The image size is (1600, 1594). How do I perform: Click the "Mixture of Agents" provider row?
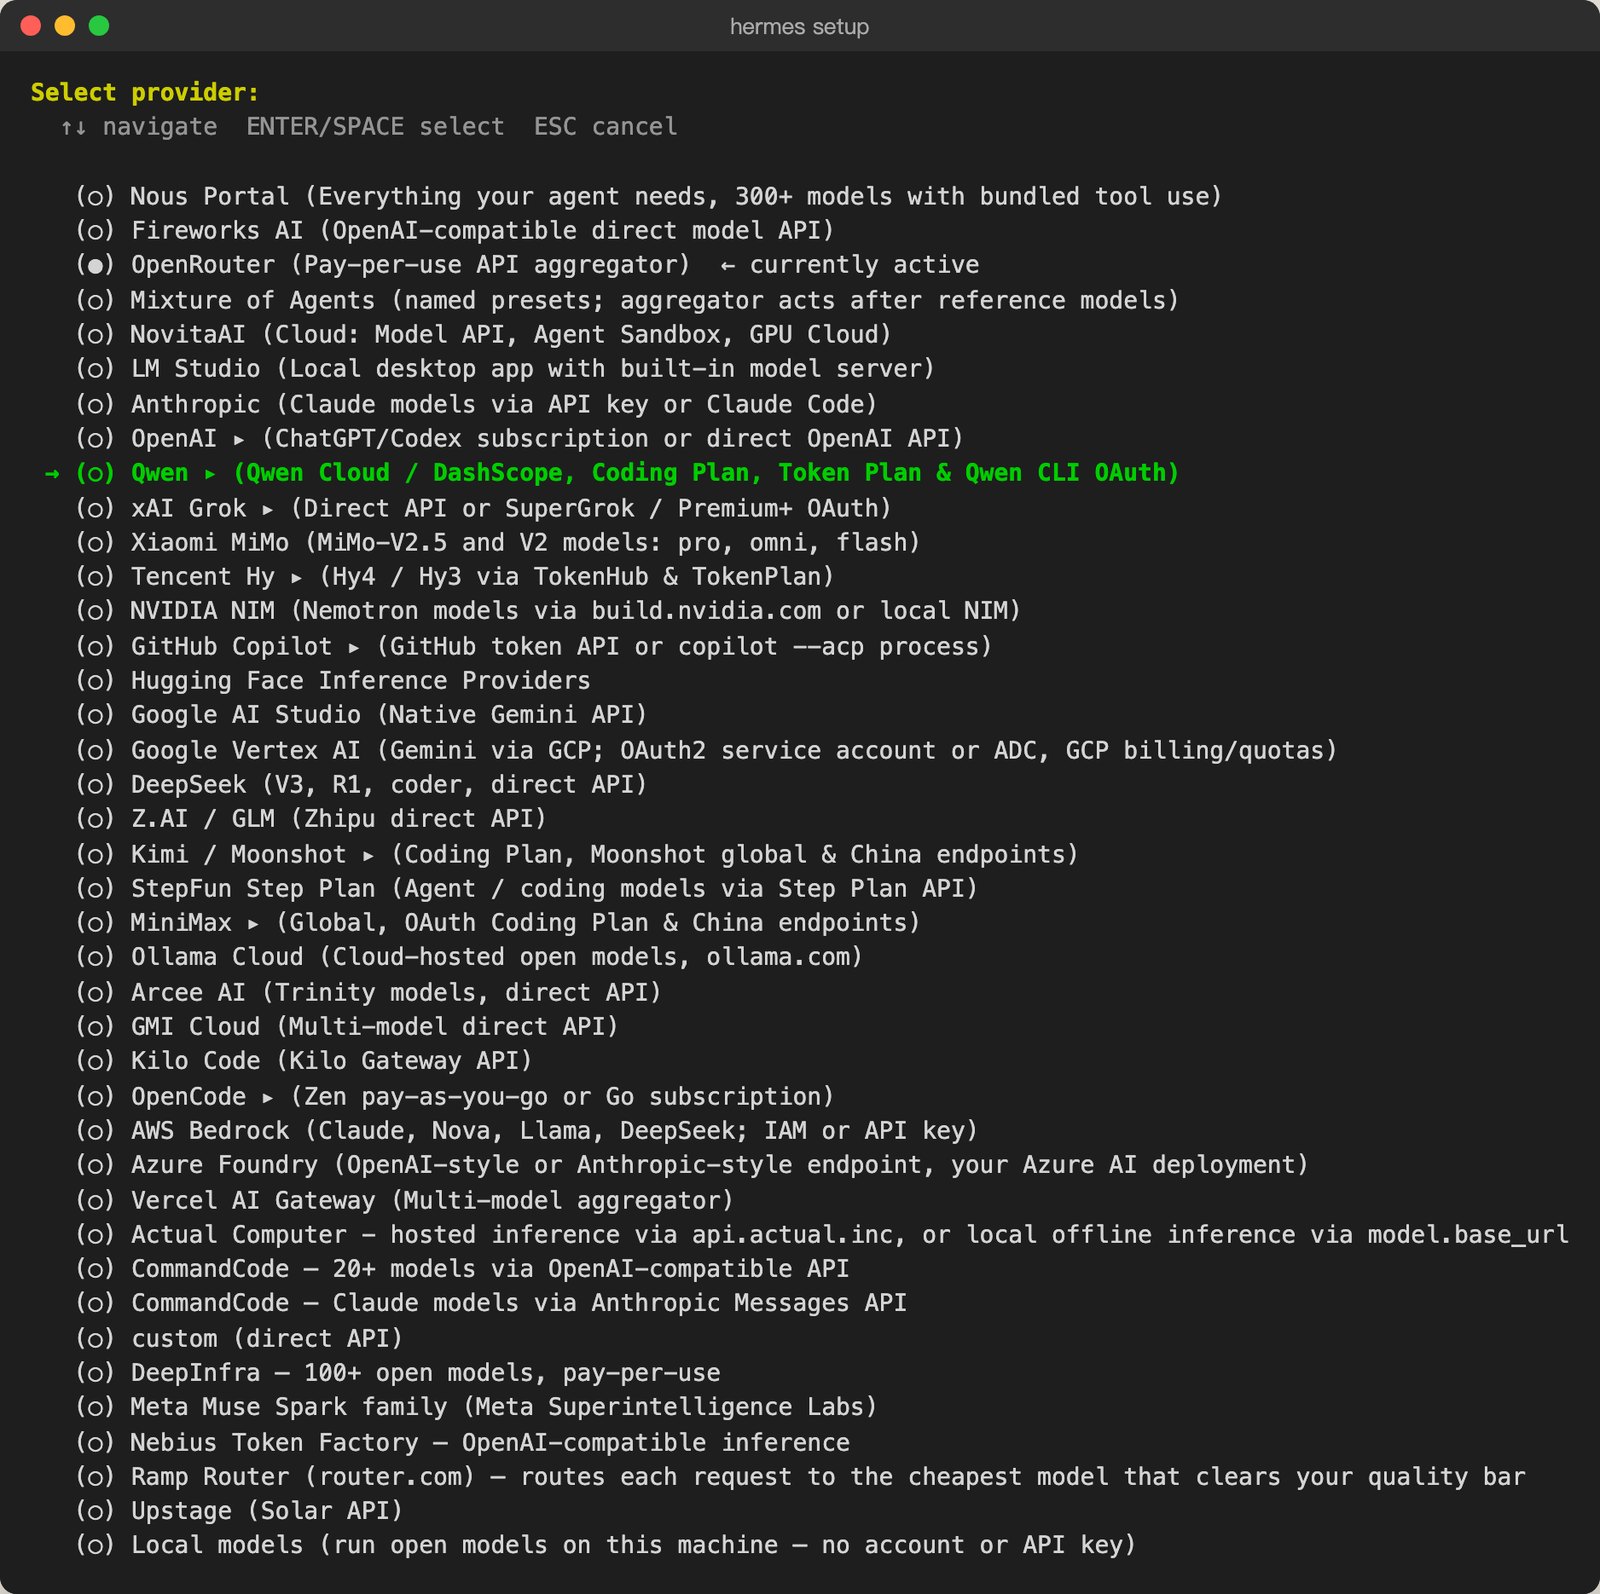pos(627,300)
